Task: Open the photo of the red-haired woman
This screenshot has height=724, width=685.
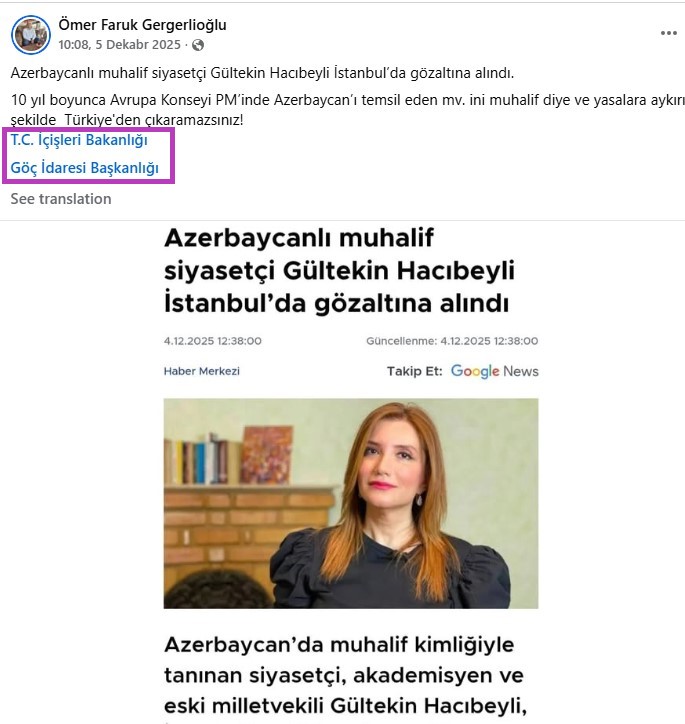Action: tap(351, 503)
